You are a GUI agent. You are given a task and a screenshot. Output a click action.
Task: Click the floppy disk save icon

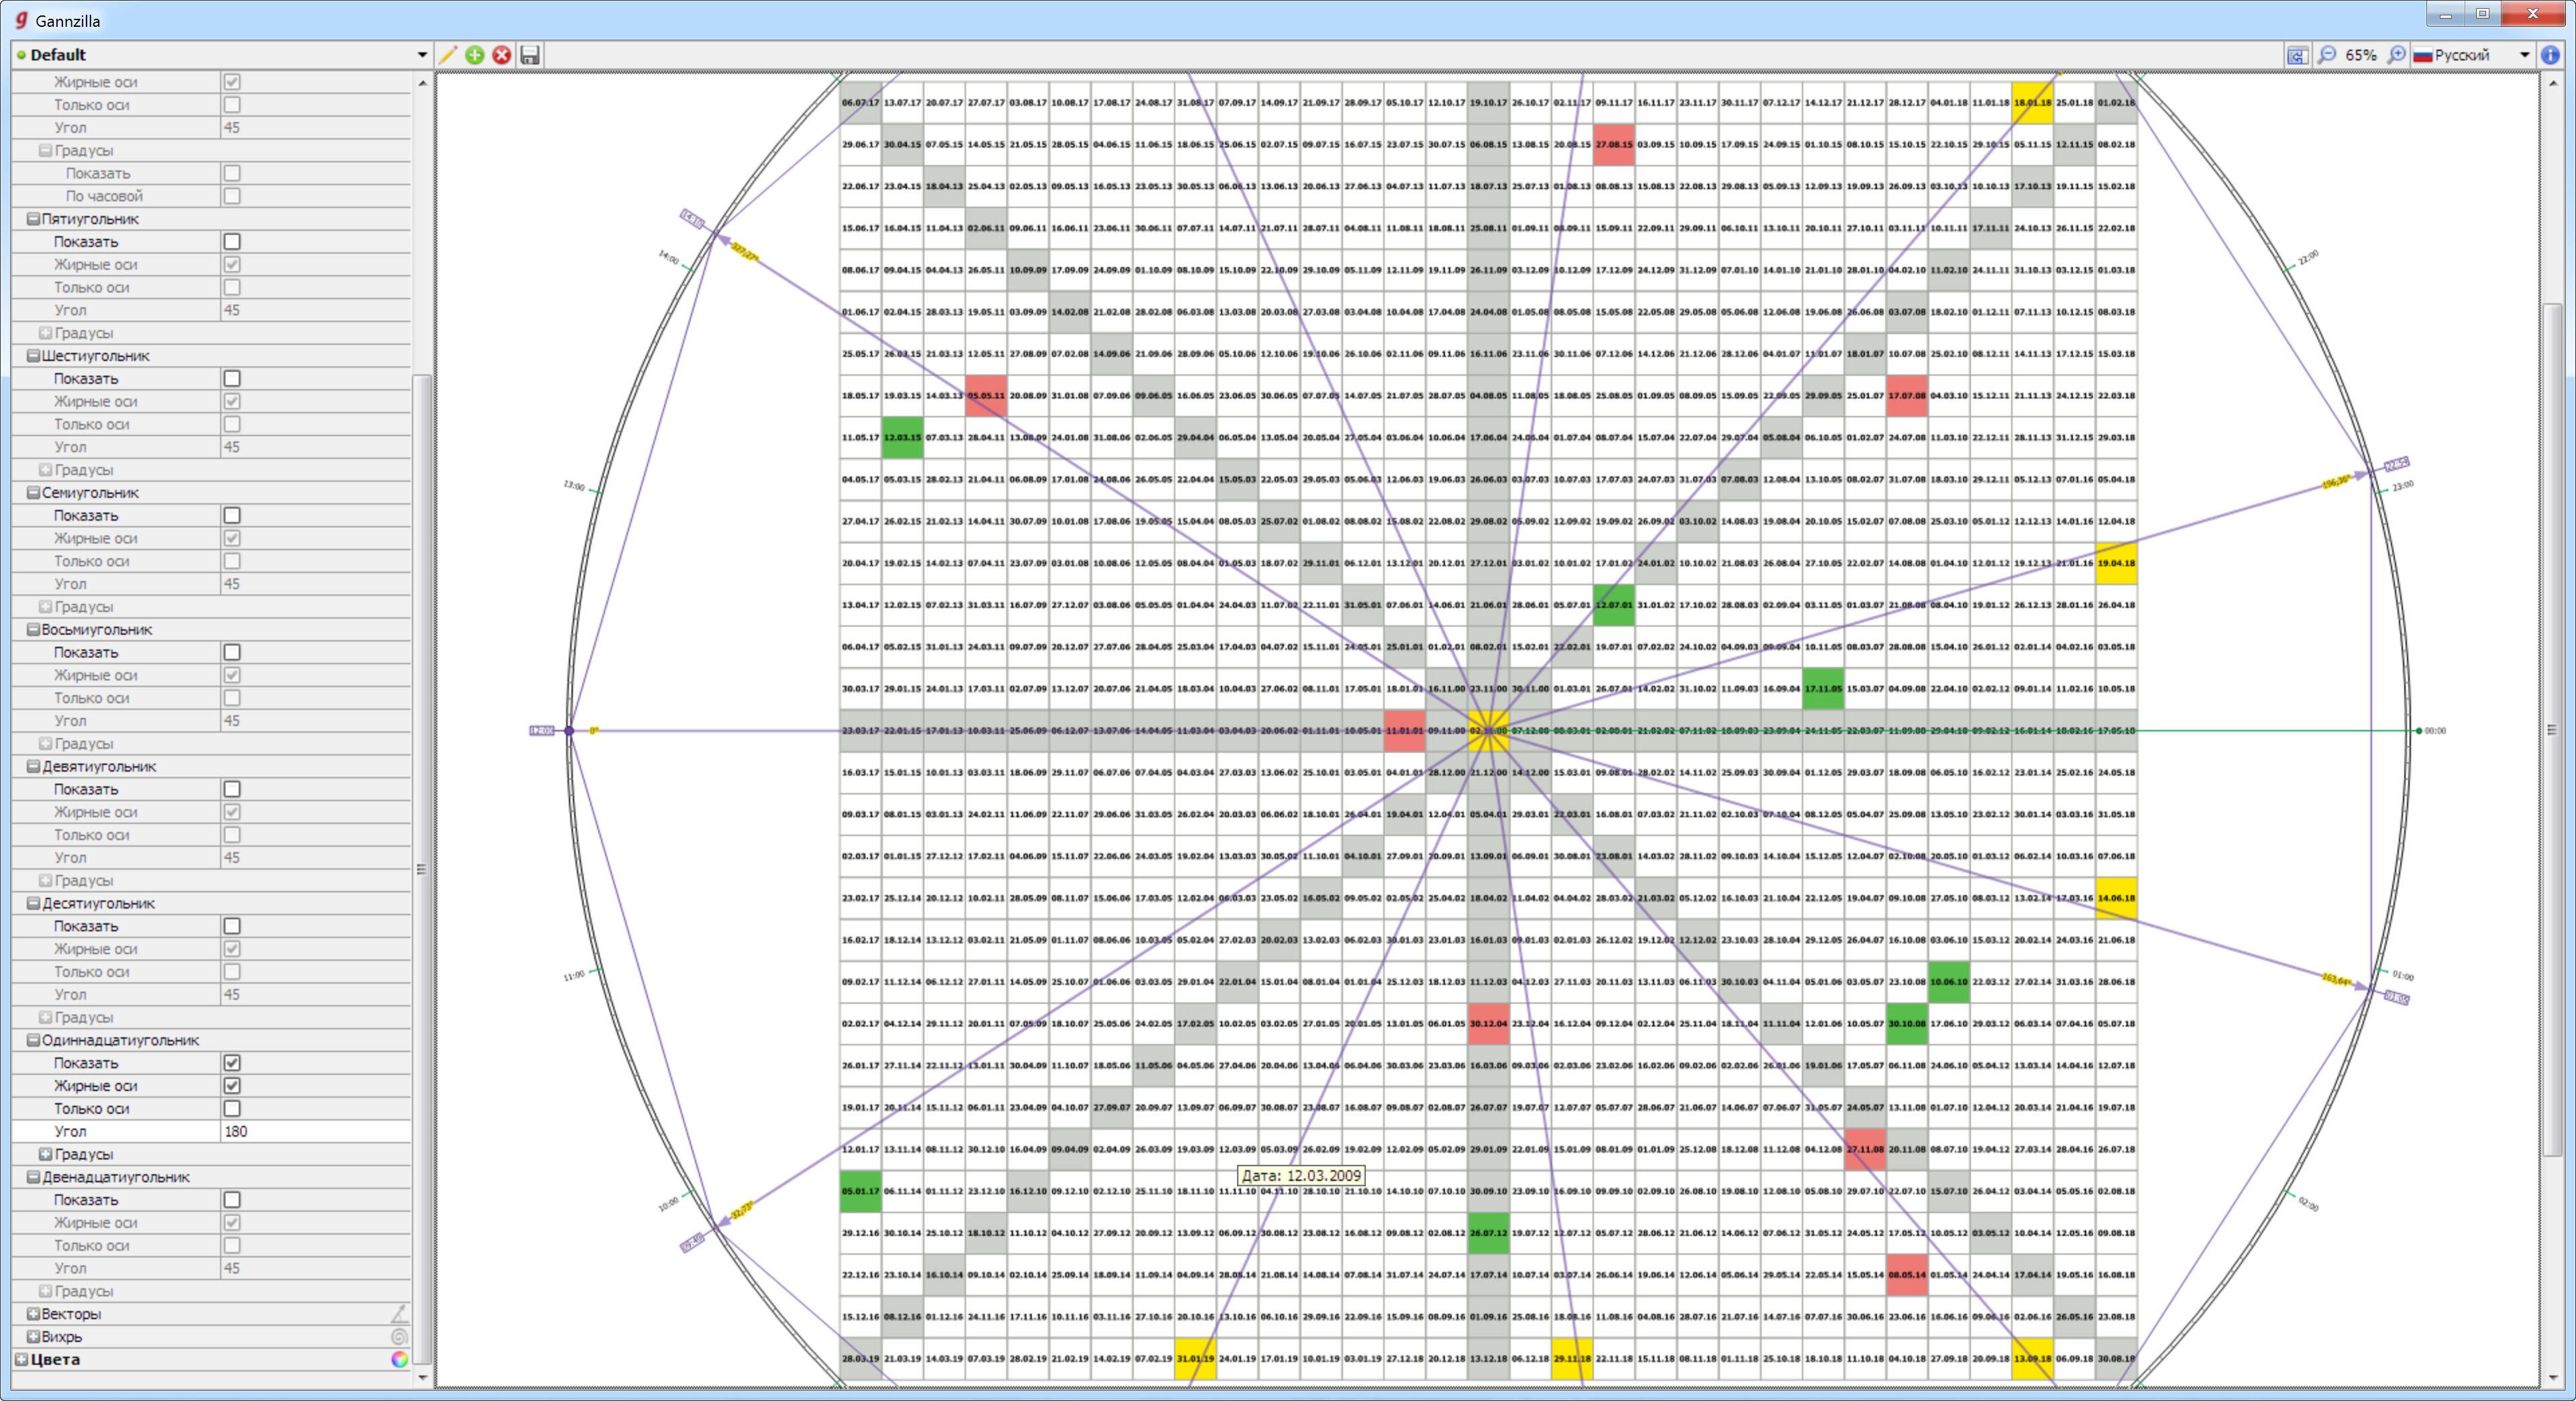click(530, 55)
